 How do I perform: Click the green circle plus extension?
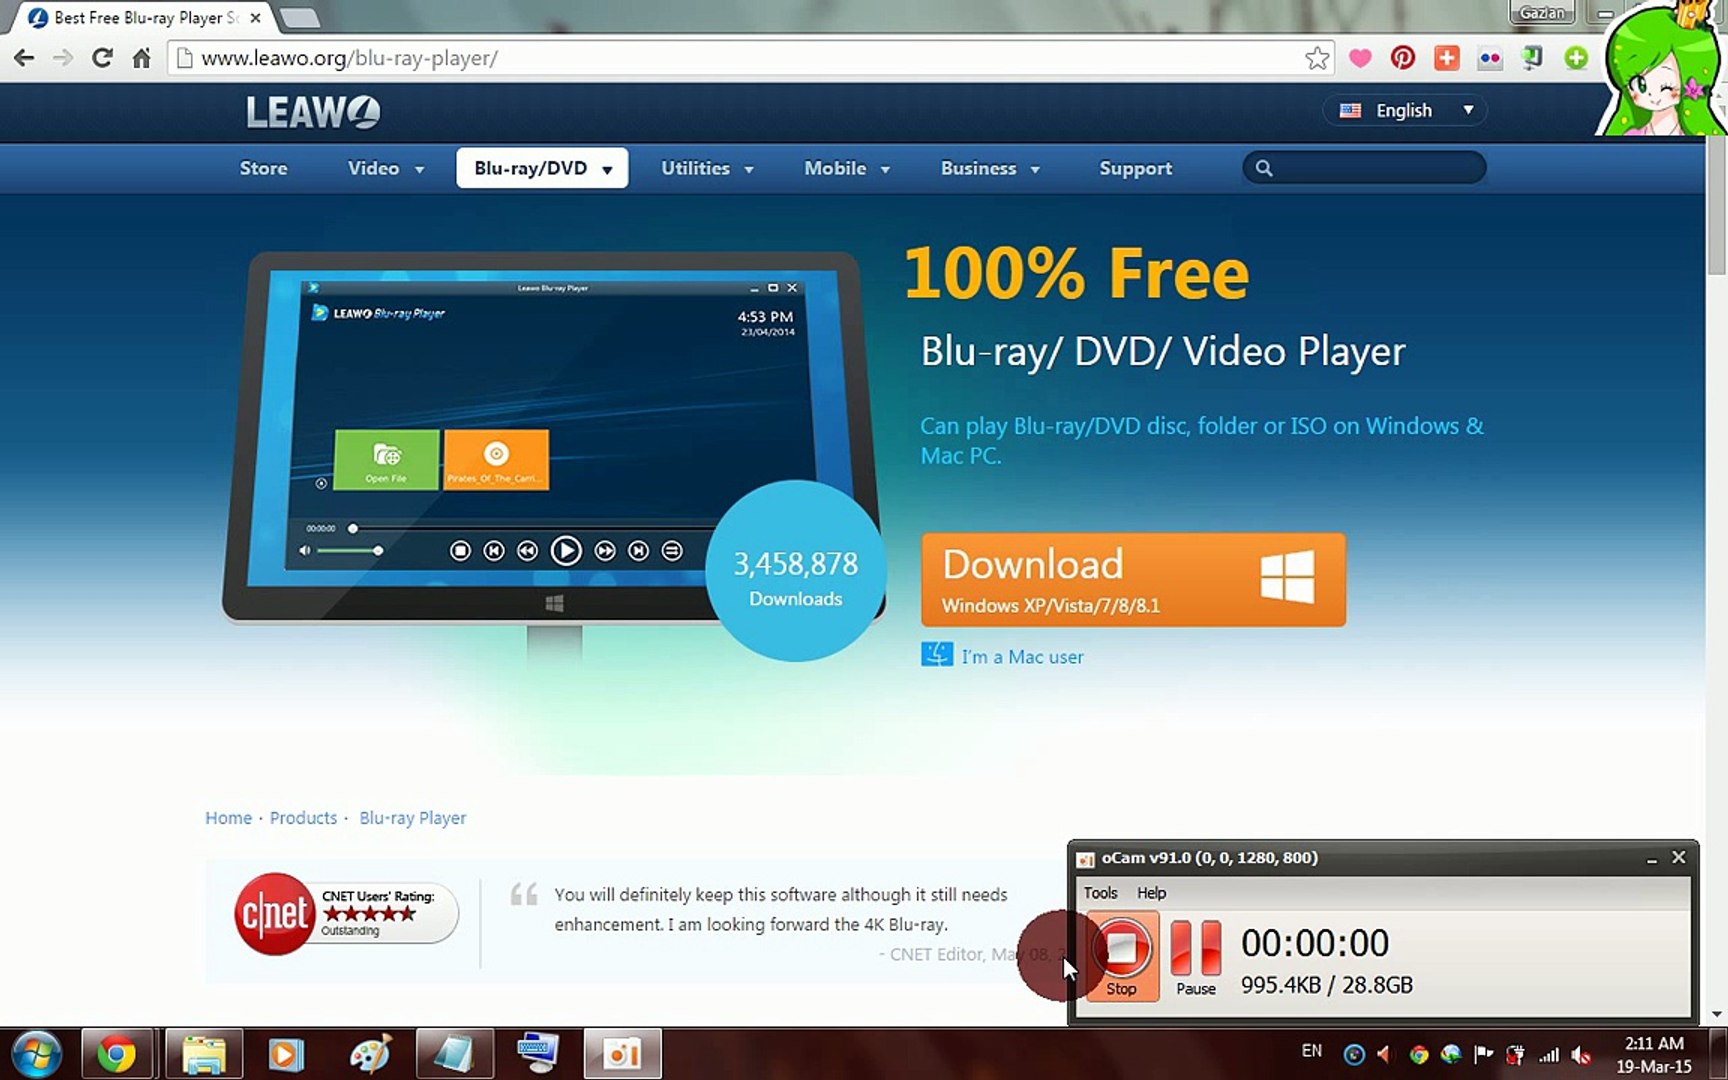pos(1576,58)
